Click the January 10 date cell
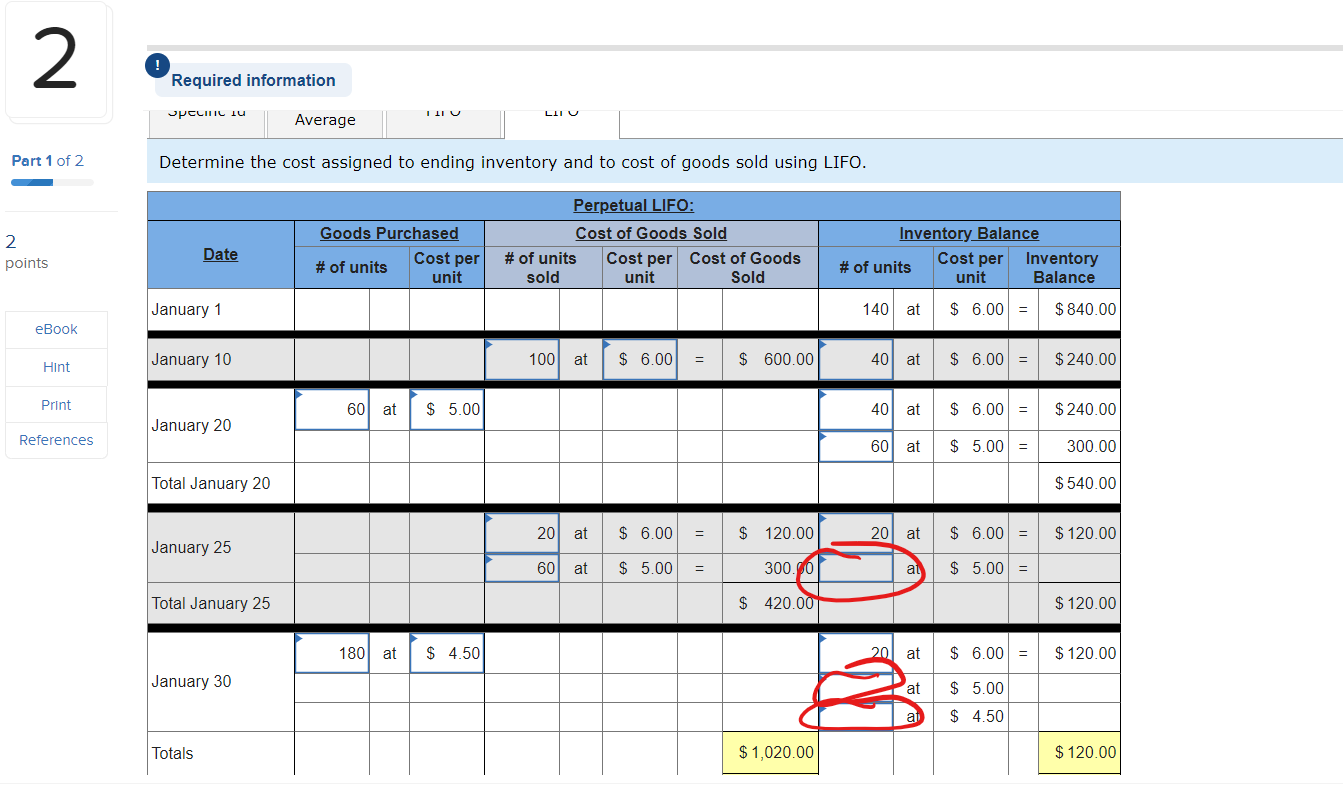Viewport: 1343px width, 787px height. click(x=220, y=359)
